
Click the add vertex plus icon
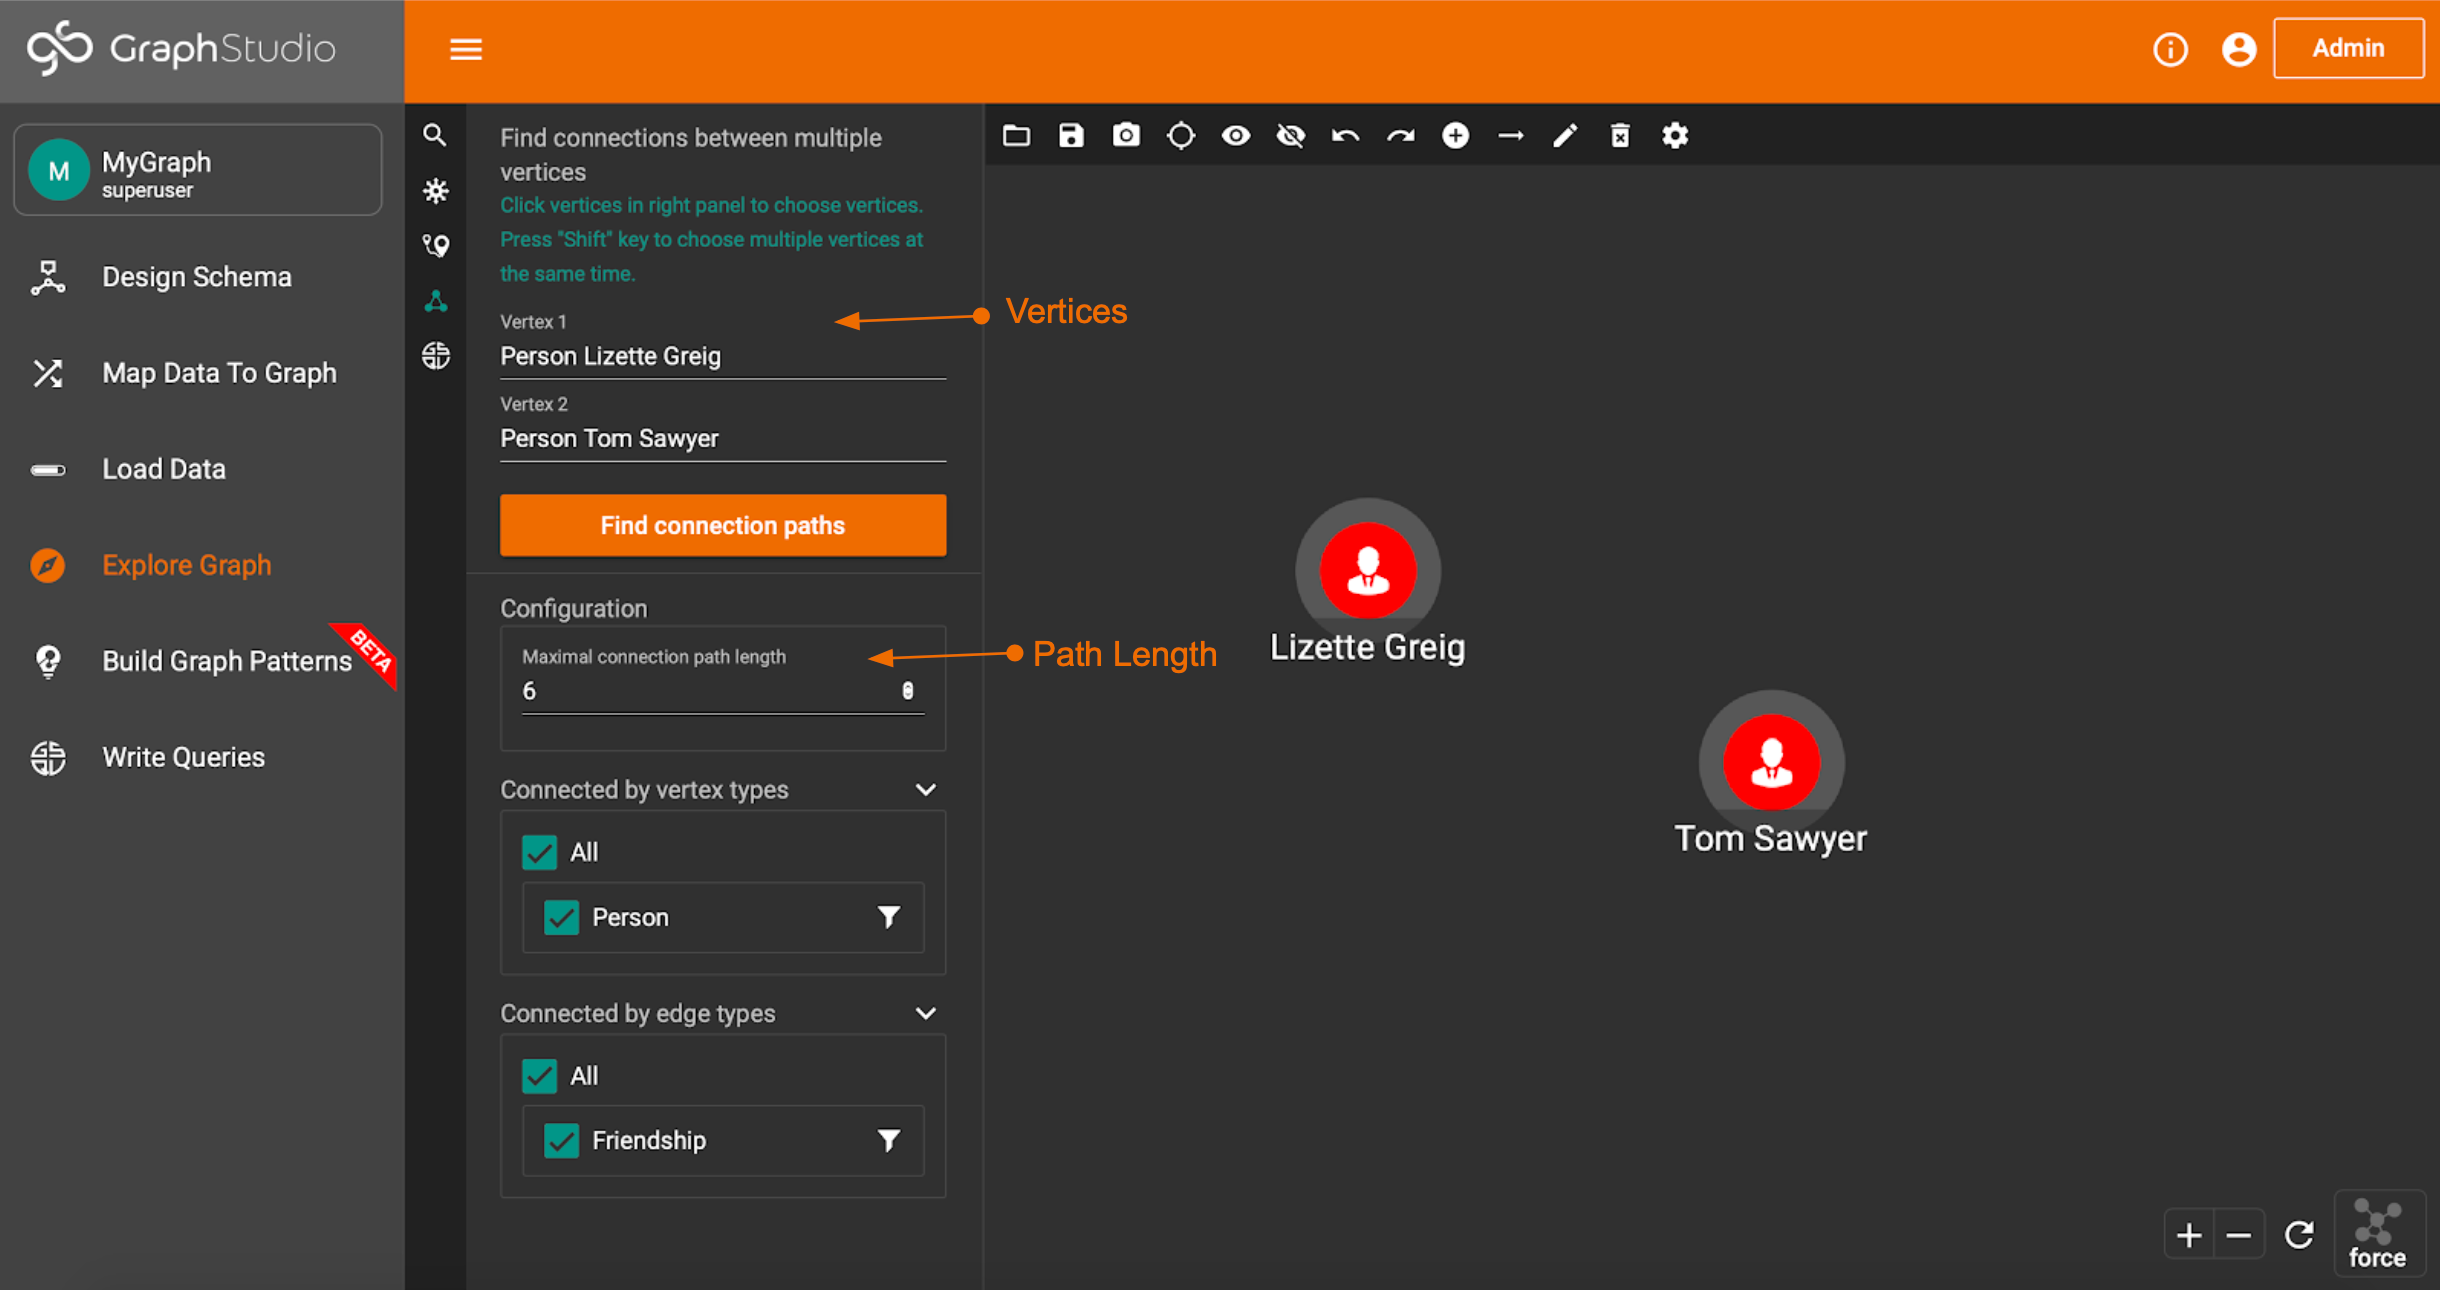[1455, 135]
